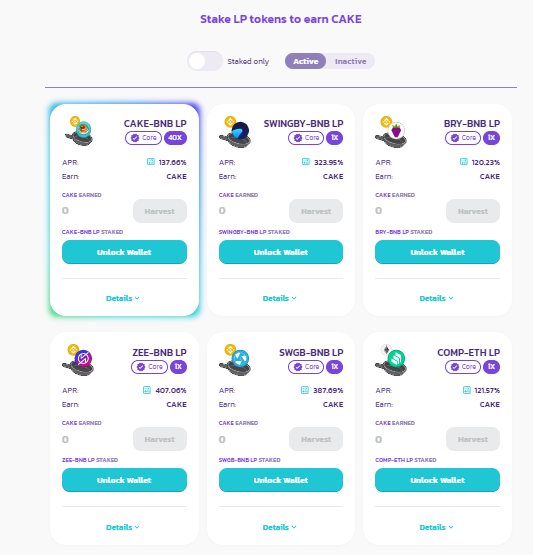Screen dimensions: 533x555
Task: Click the Core badge on SWGB-BNB LP
Action: pos(306,367)
